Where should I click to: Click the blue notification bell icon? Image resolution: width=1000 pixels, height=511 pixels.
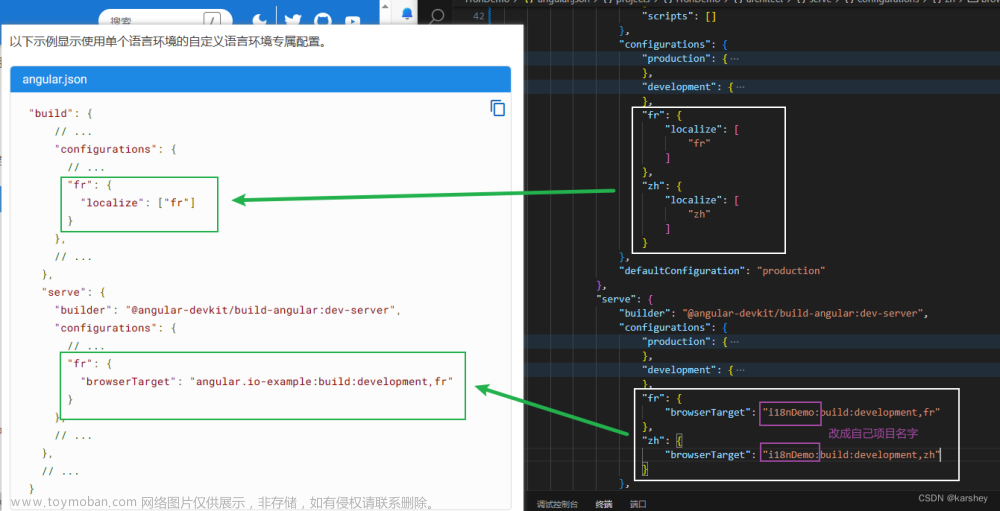click(x=406, y=12)
